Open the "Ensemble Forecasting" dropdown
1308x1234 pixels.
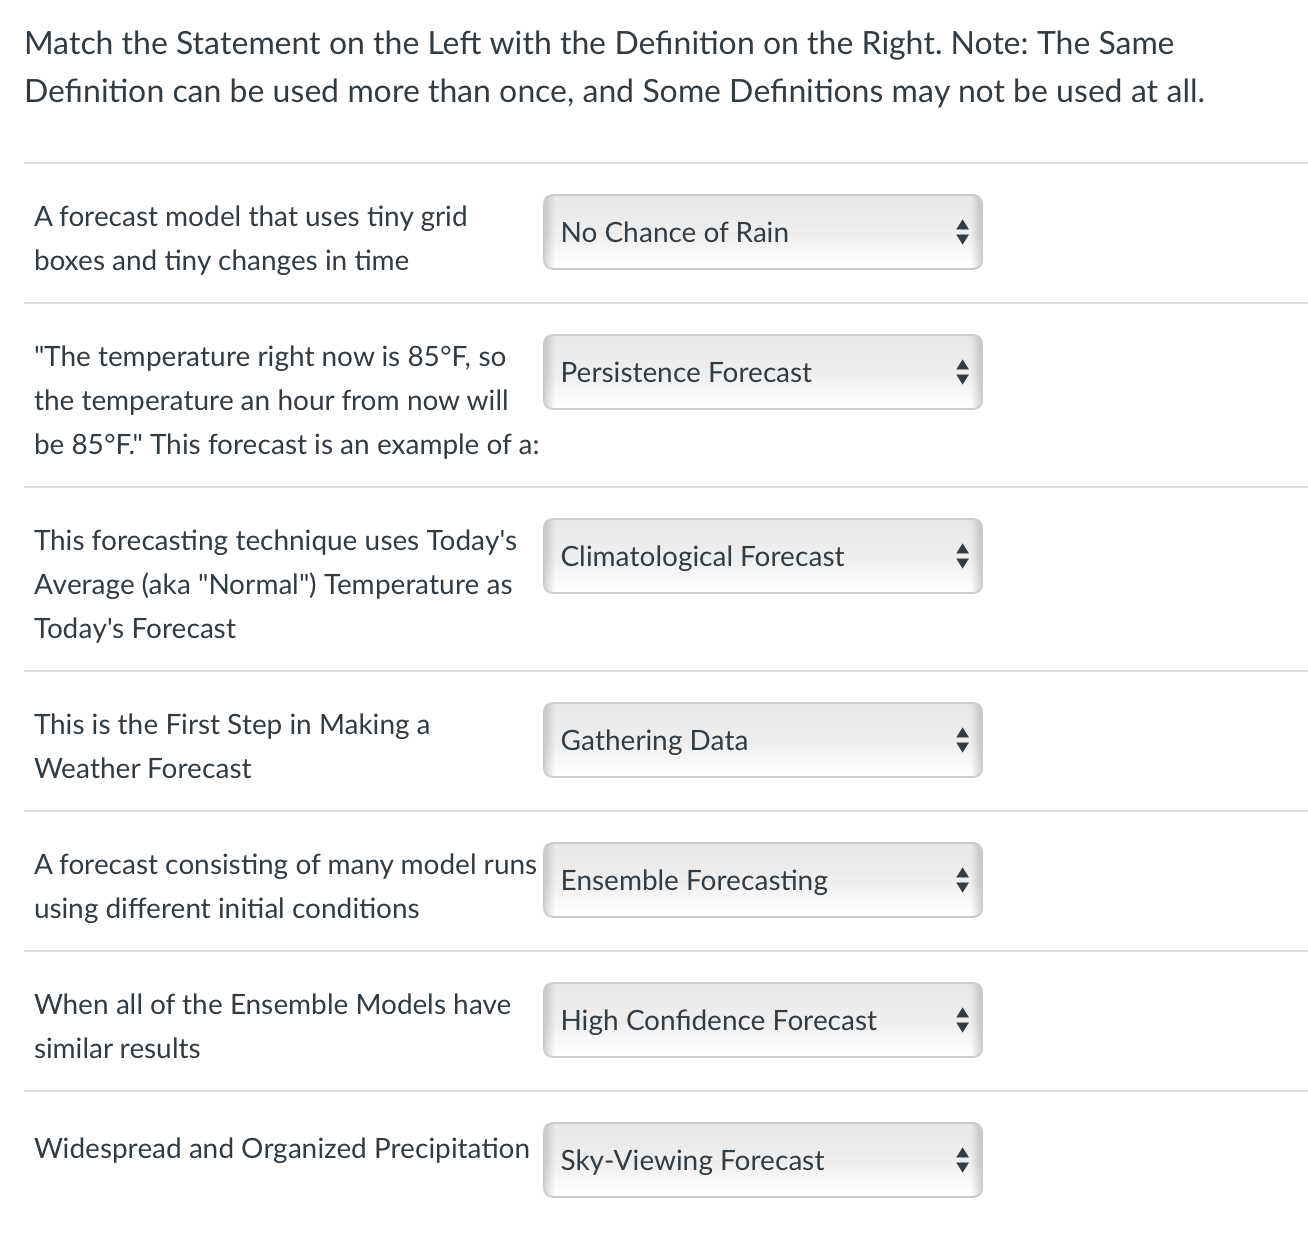(x=762, y=880)
